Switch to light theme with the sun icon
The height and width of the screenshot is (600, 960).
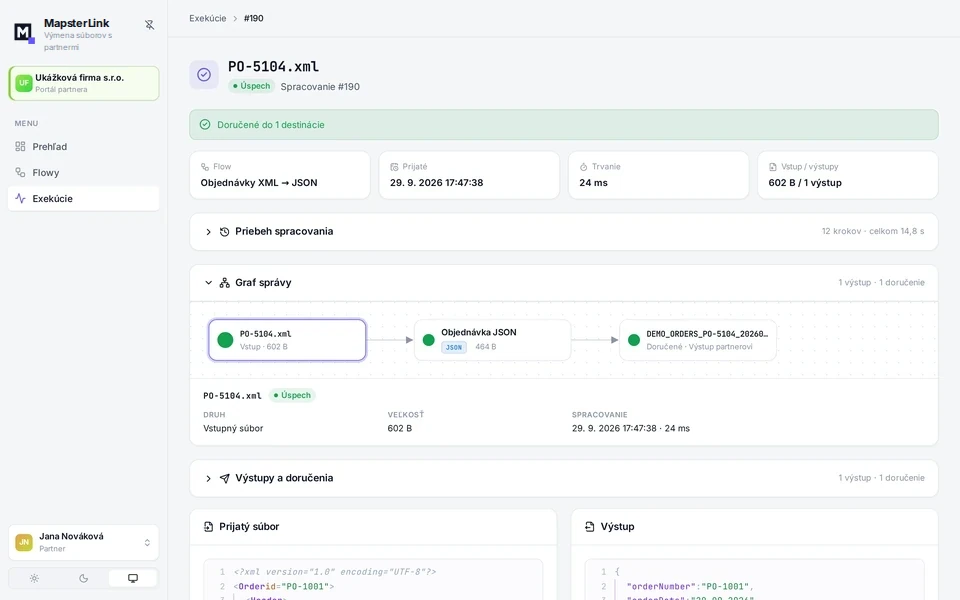(34, 578)
